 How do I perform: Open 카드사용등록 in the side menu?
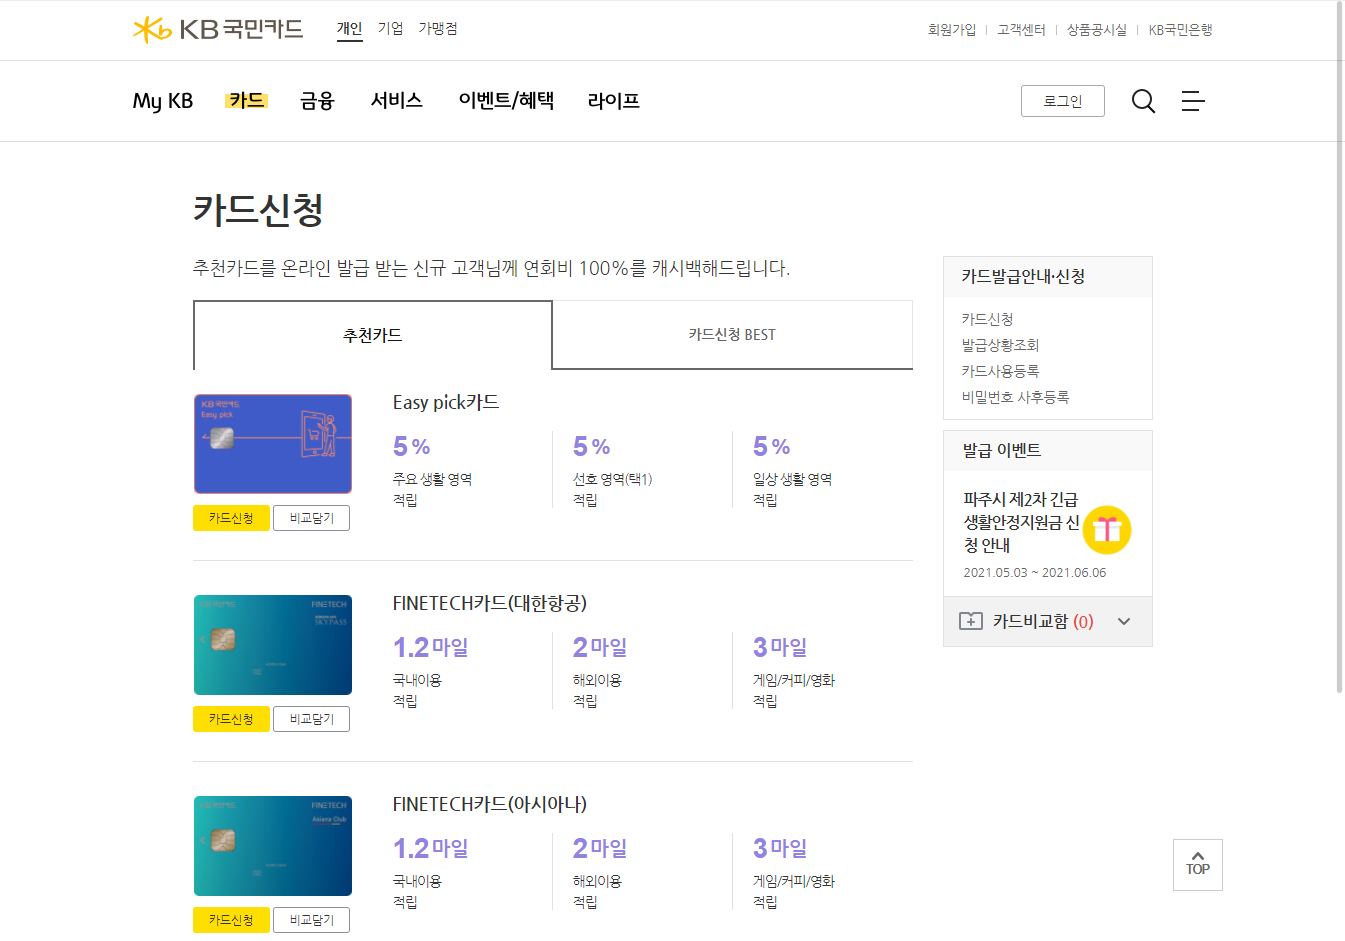click(x=1000, y=371)
